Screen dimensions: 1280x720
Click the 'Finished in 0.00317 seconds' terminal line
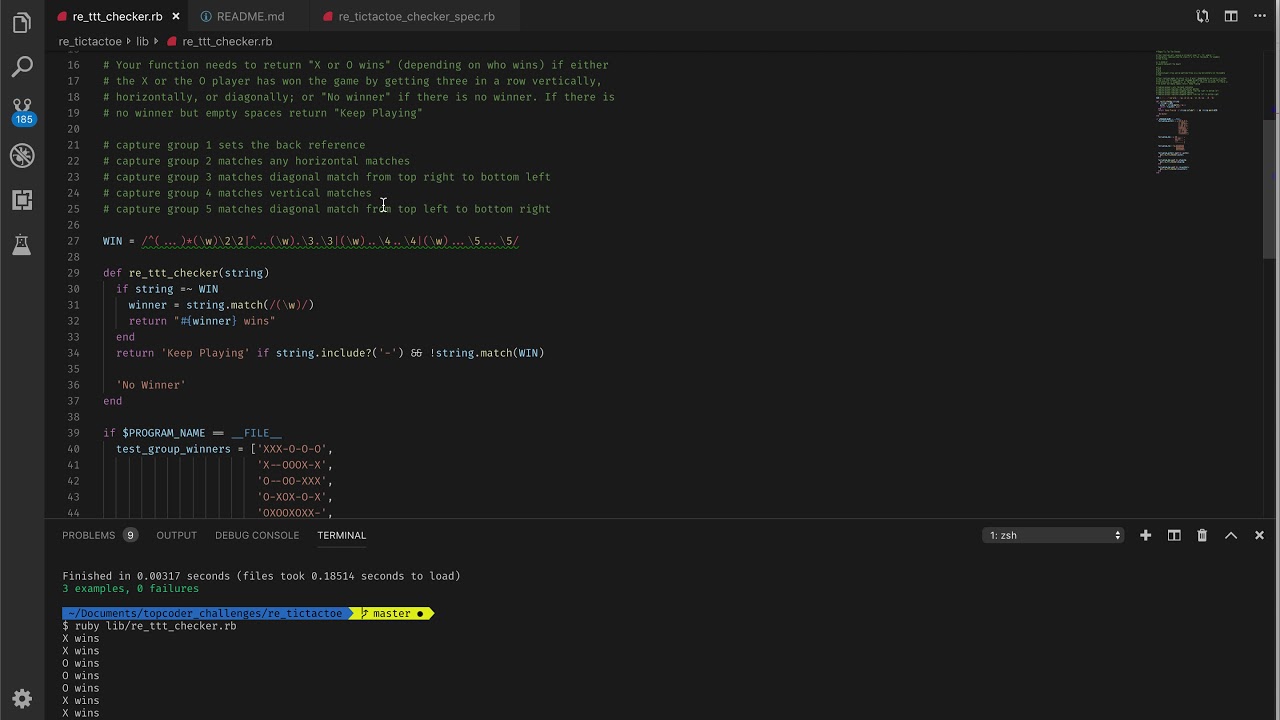tap(261, 576)
